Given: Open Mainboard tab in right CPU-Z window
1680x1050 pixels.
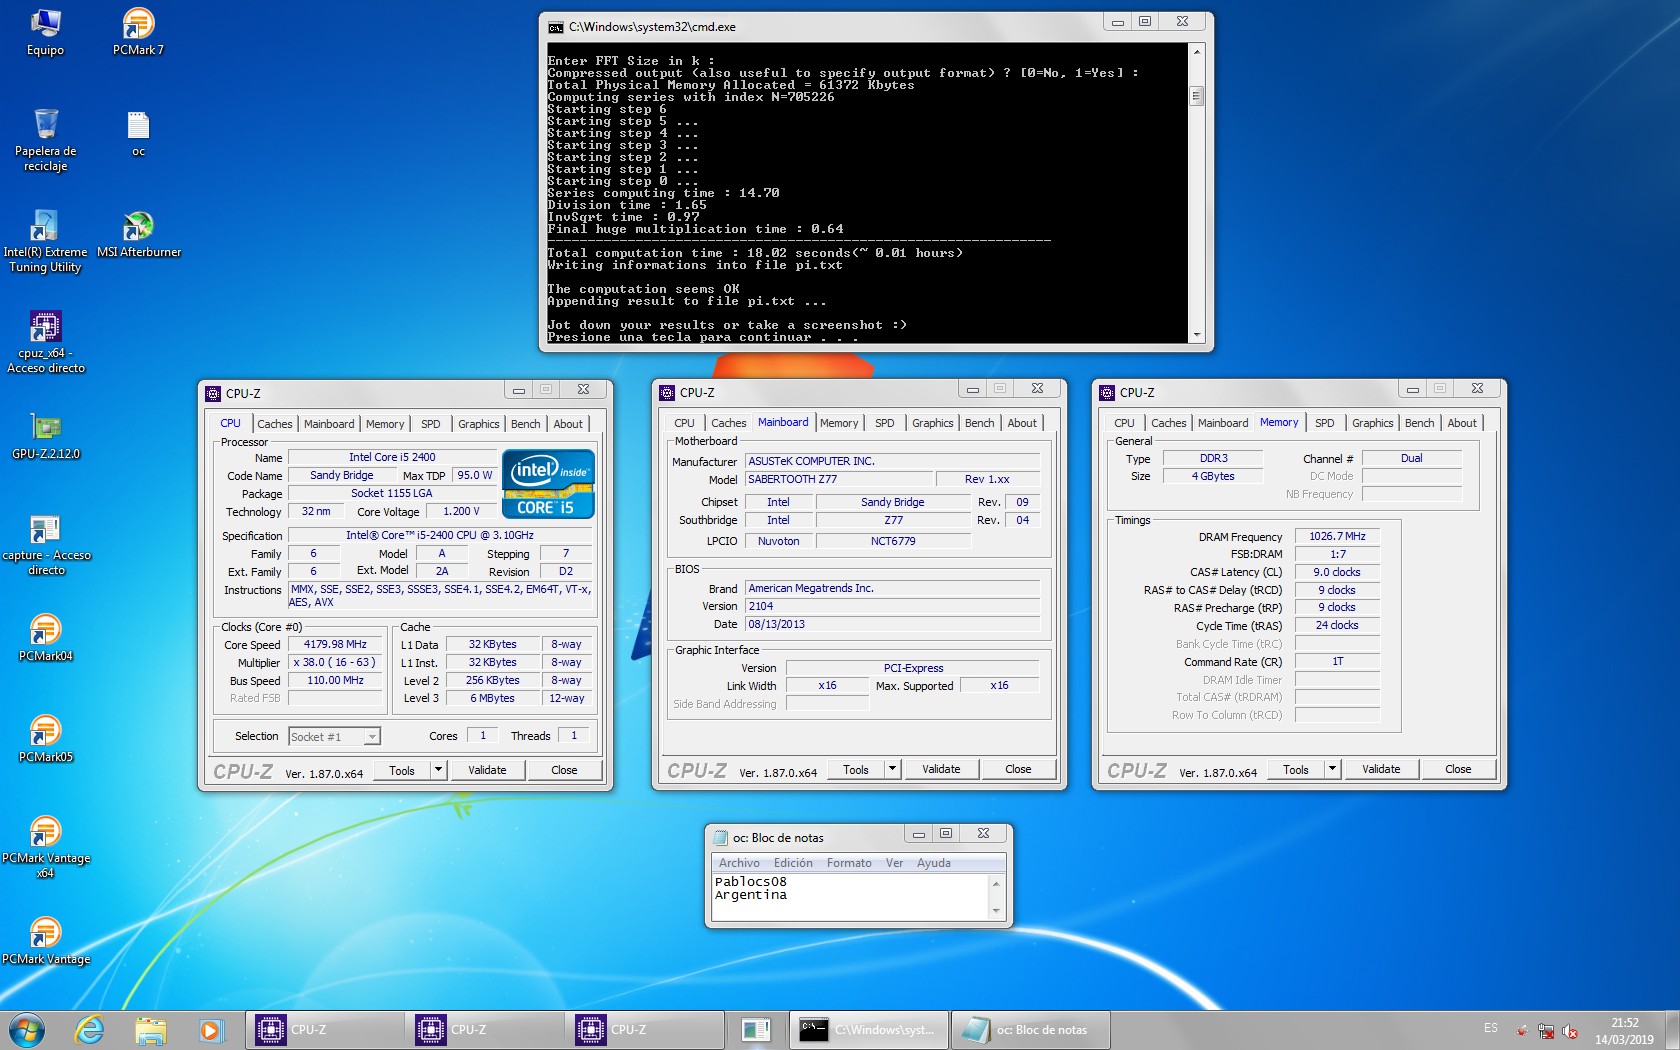Looking at the screenshot, I should pos(1223,423).
